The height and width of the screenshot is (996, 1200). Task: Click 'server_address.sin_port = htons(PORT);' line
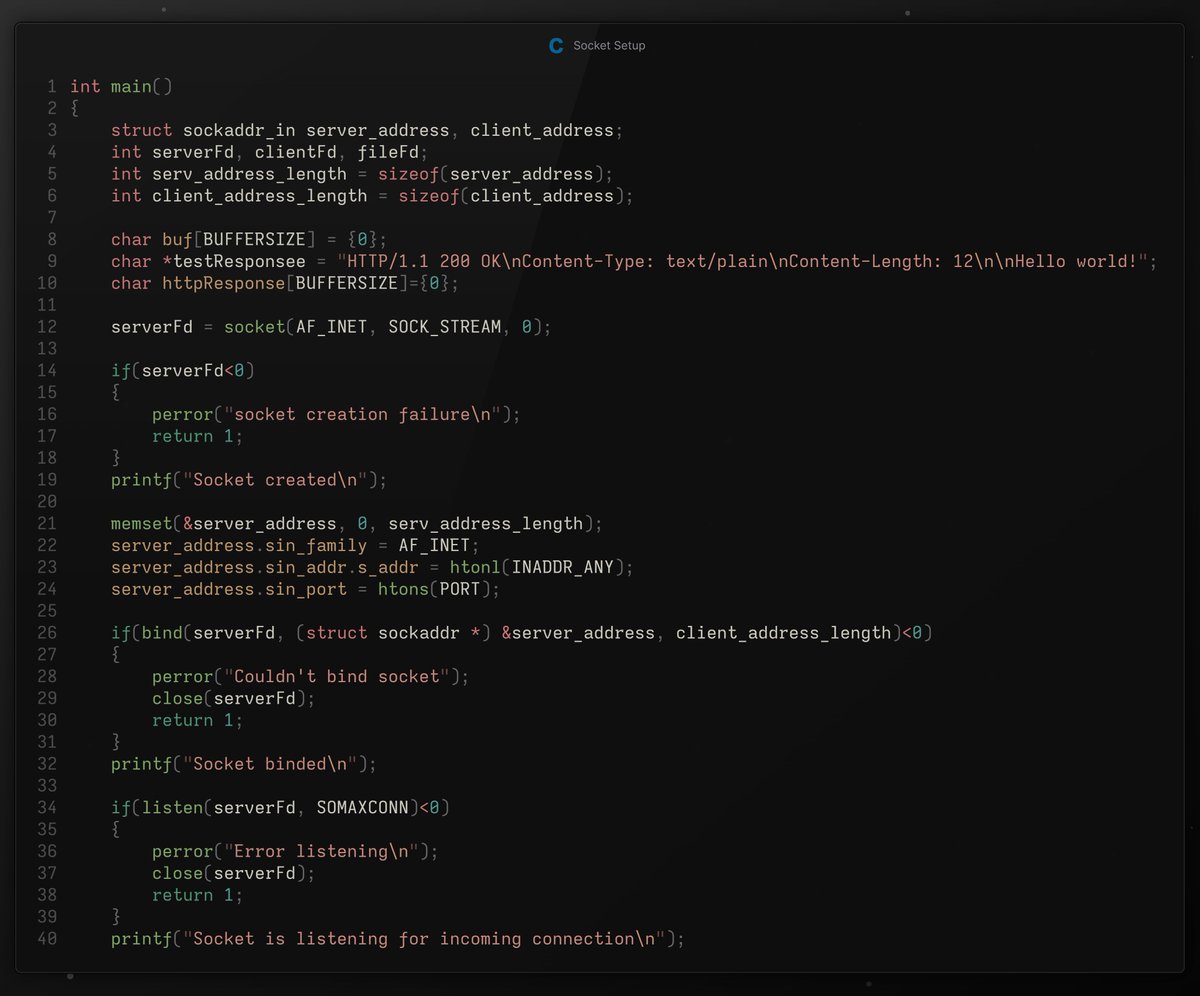(306, 590)
